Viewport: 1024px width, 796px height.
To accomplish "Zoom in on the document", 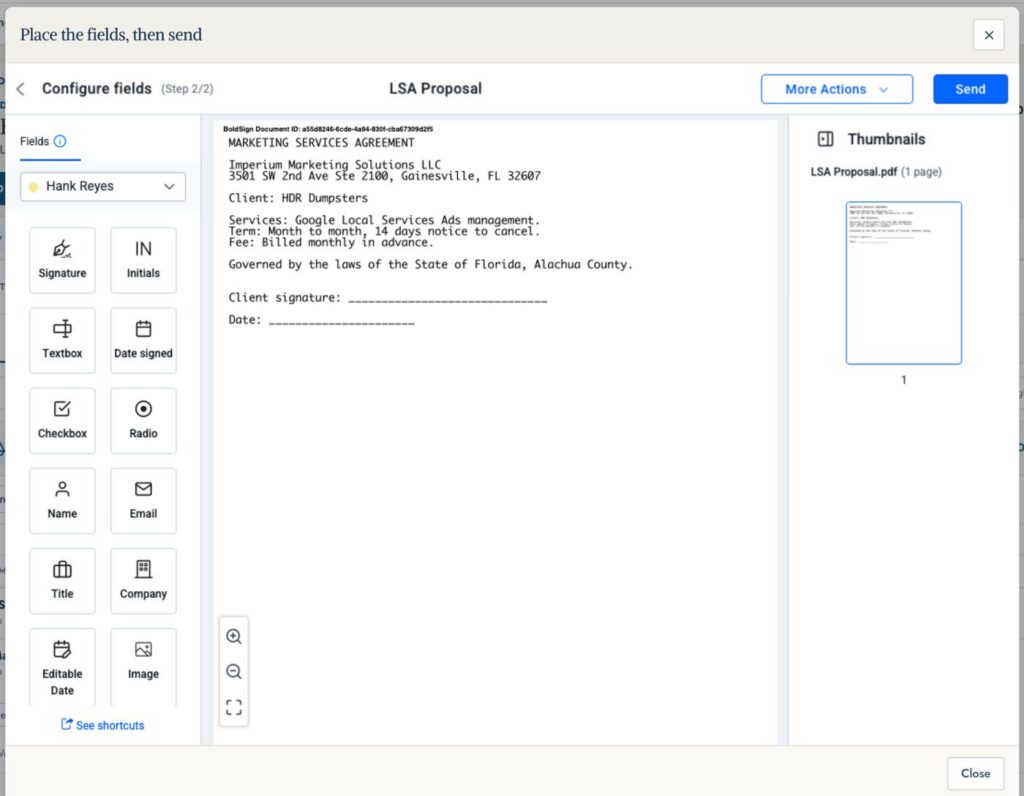I will pyautogui.click(x=234, y=636).
